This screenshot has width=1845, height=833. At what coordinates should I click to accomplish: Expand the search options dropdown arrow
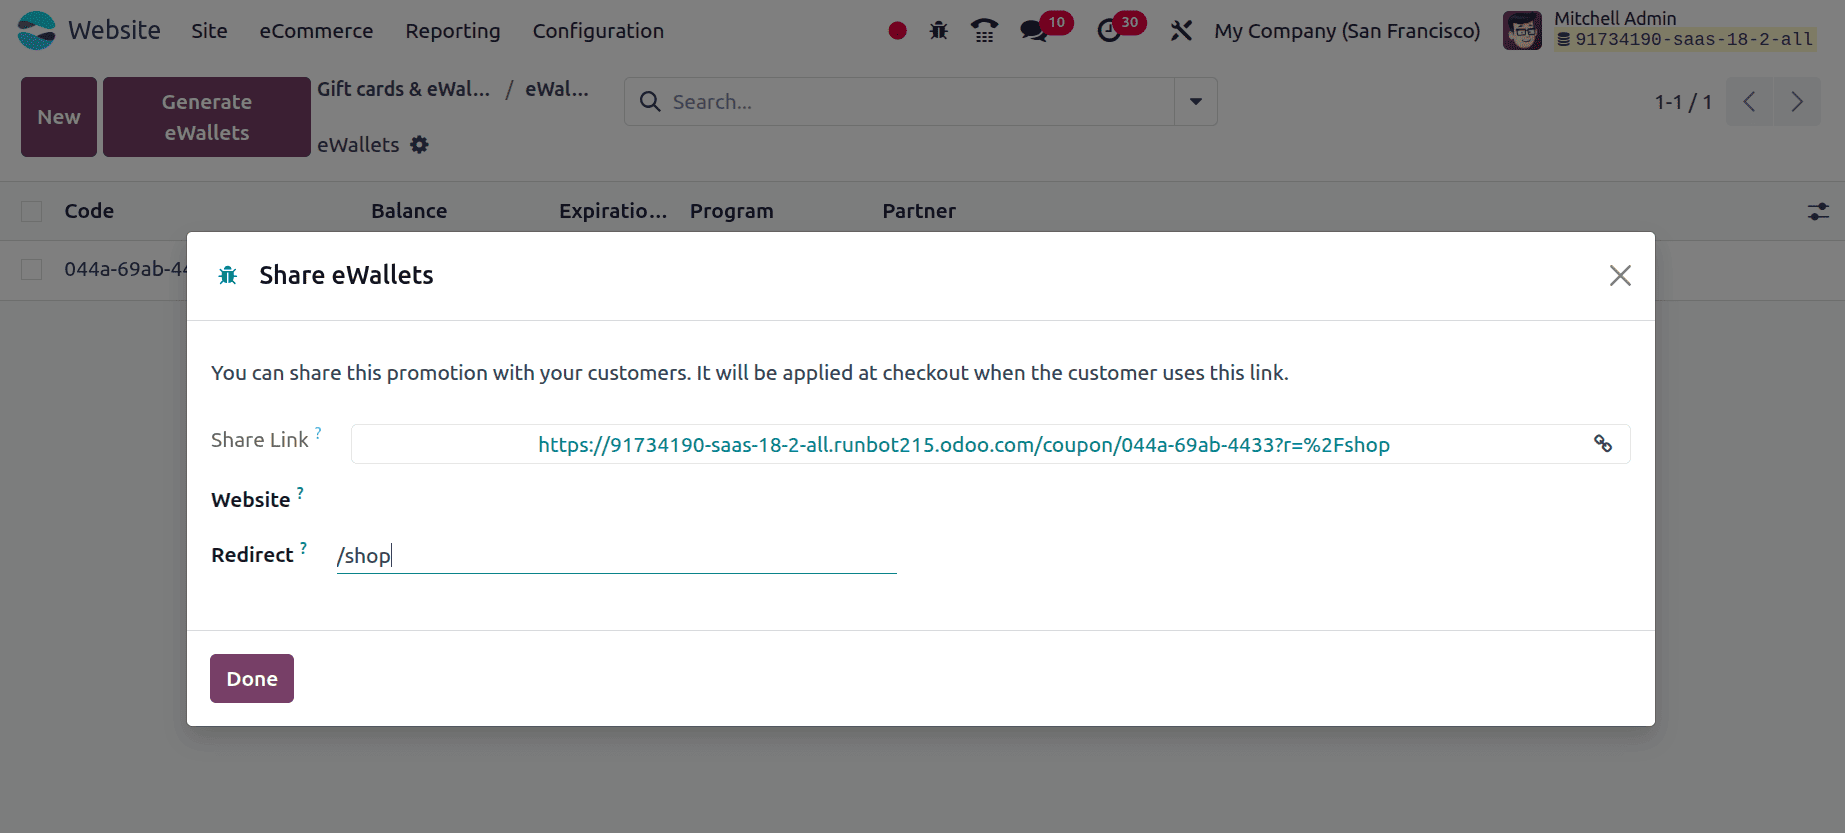(x=1195, y=102)
